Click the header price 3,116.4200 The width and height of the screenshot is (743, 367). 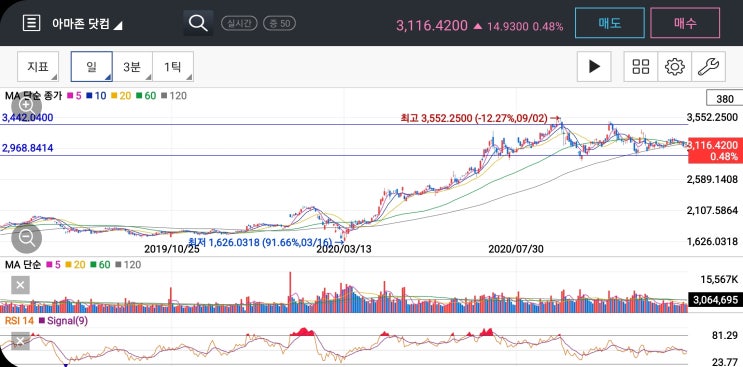pyautogui.click(x=432, y=25)
